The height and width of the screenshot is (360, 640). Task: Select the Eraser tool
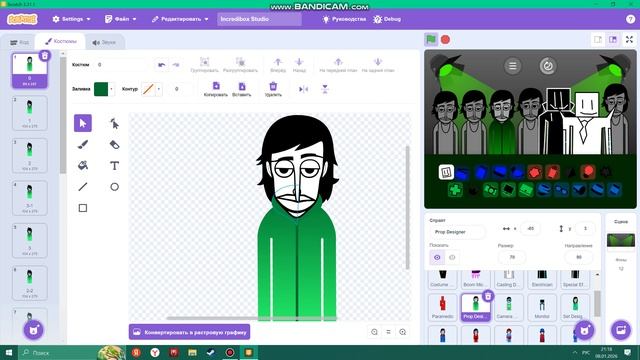point(114,144)
